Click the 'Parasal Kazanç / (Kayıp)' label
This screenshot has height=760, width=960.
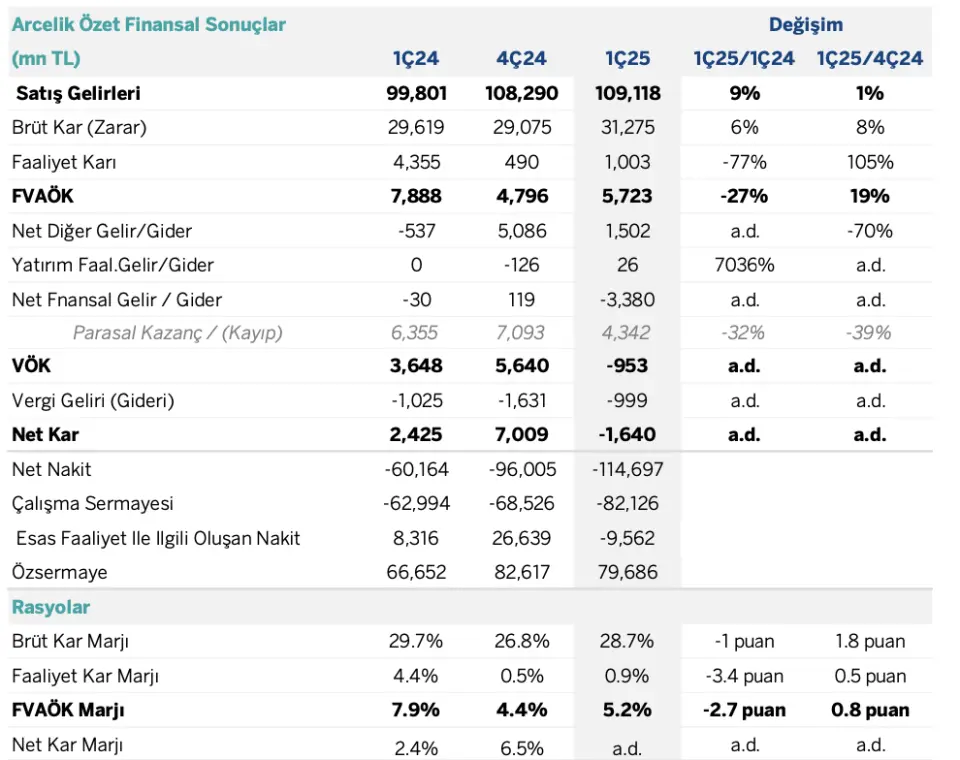[178, 333]
